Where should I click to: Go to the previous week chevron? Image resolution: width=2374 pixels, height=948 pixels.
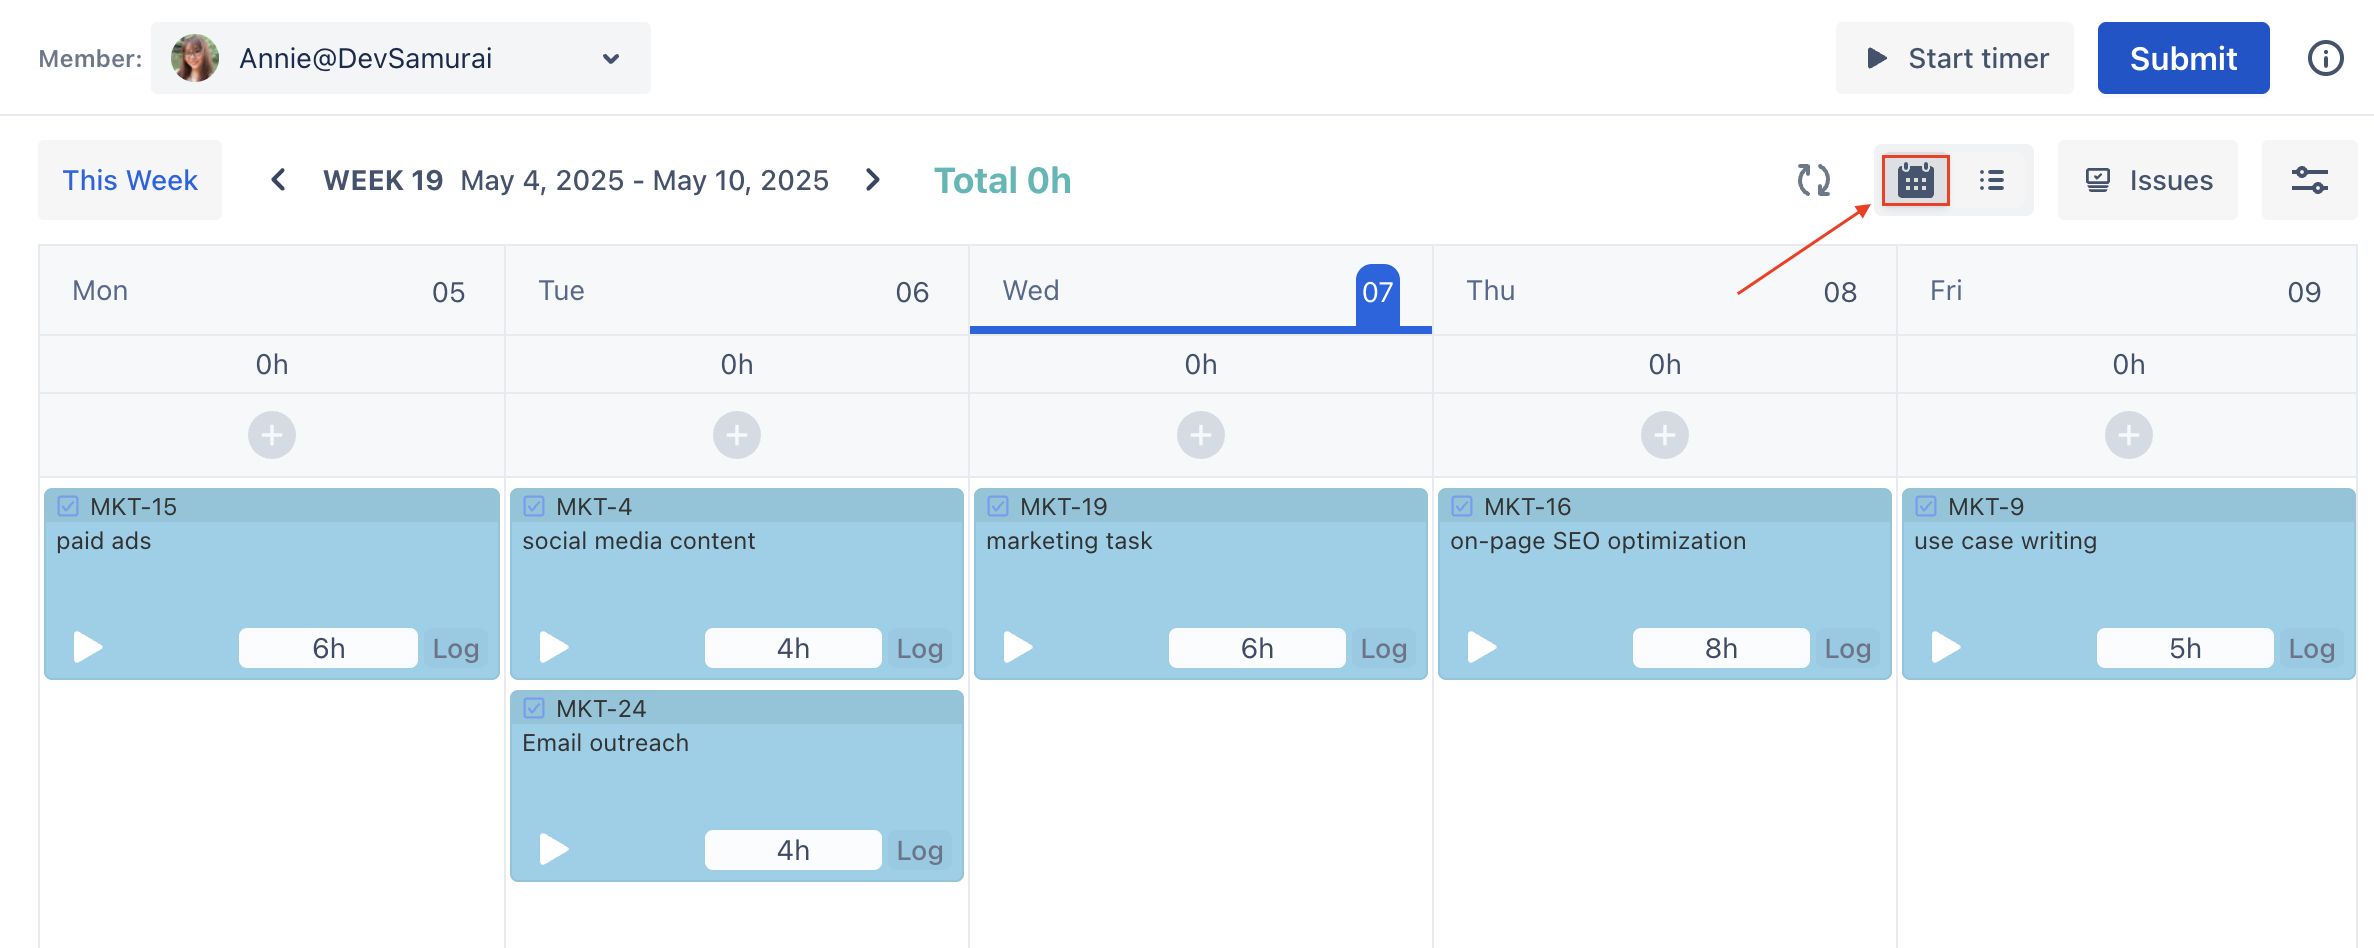(278, 180)
